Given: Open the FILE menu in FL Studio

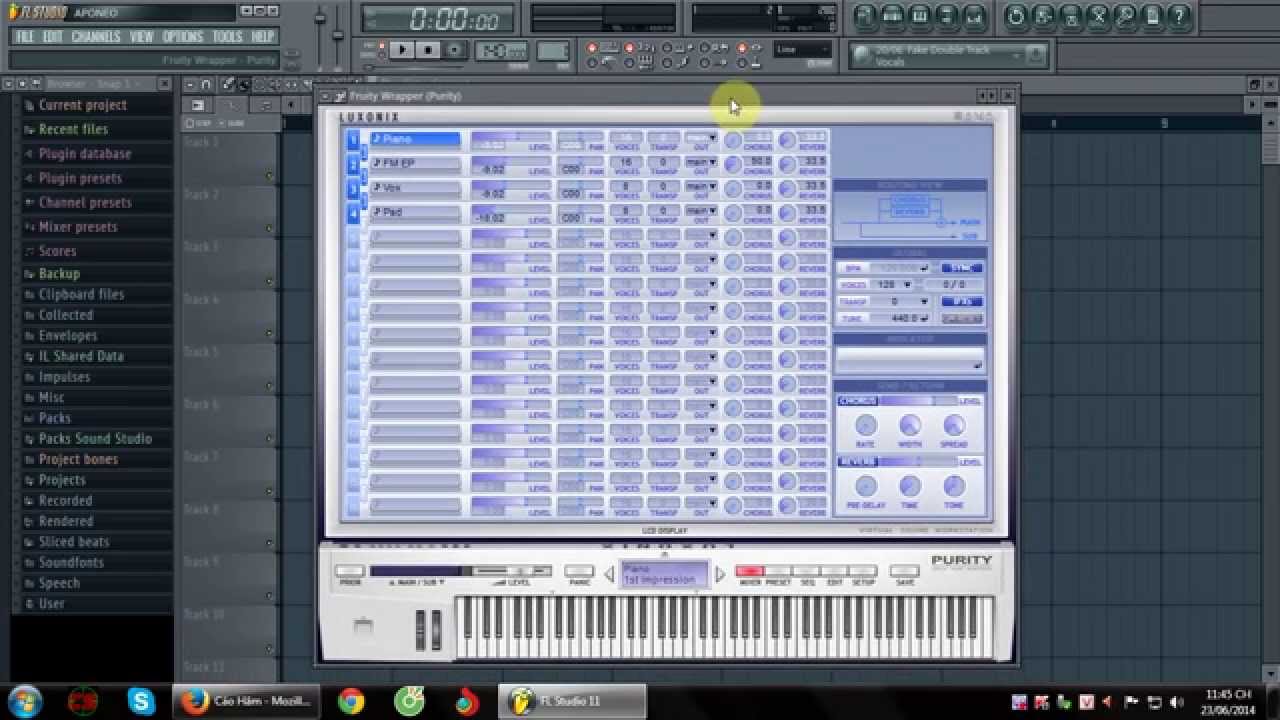Looking at the screenshot, I should 25,37.
